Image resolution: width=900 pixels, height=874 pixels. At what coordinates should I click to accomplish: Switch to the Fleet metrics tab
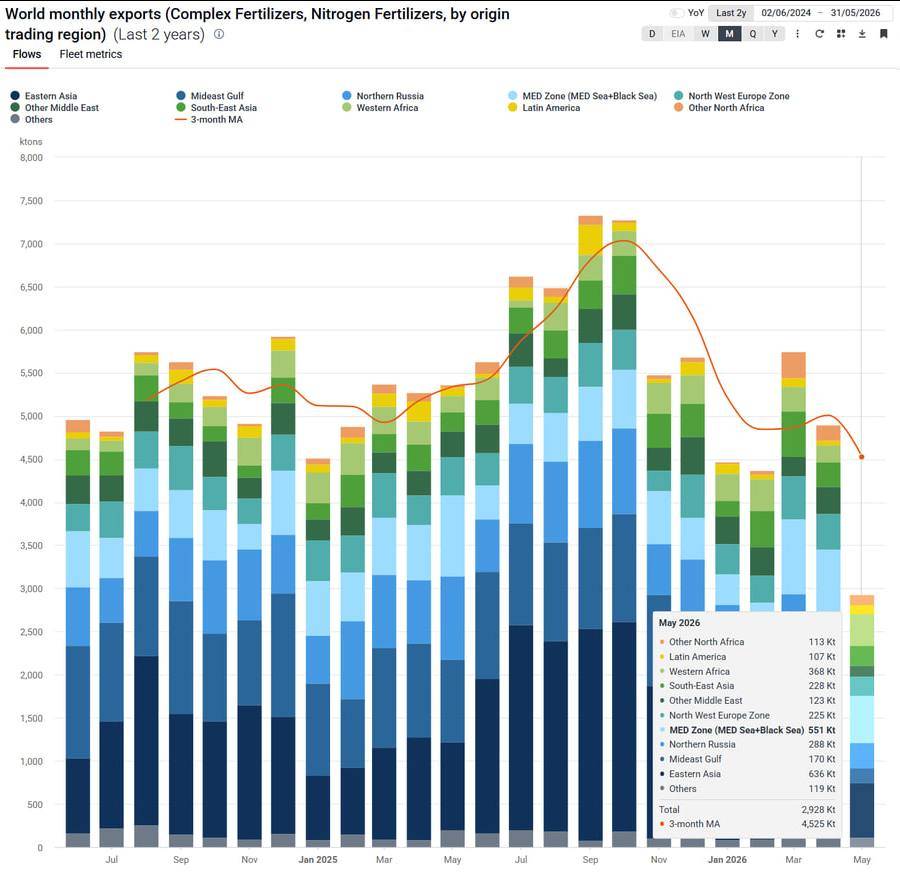(91, 54)
